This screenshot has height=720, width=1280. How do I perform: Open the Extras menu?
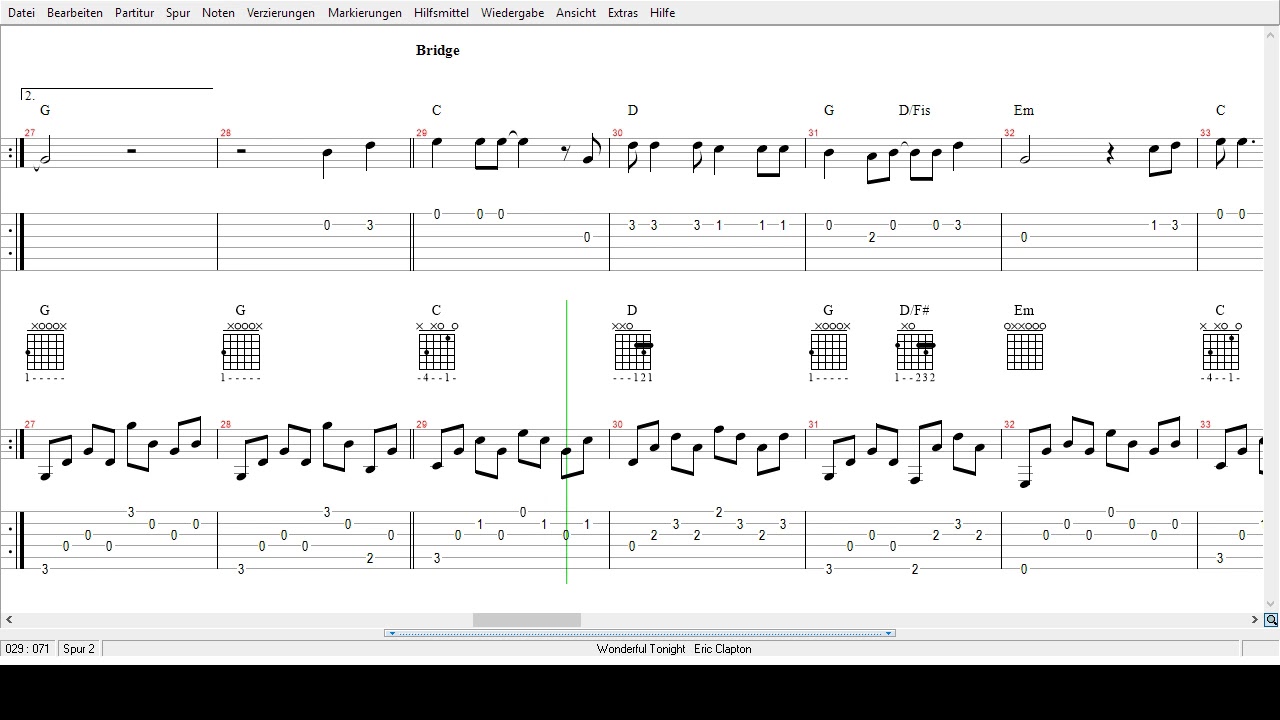pyautogui.click(x=622, y=13)
